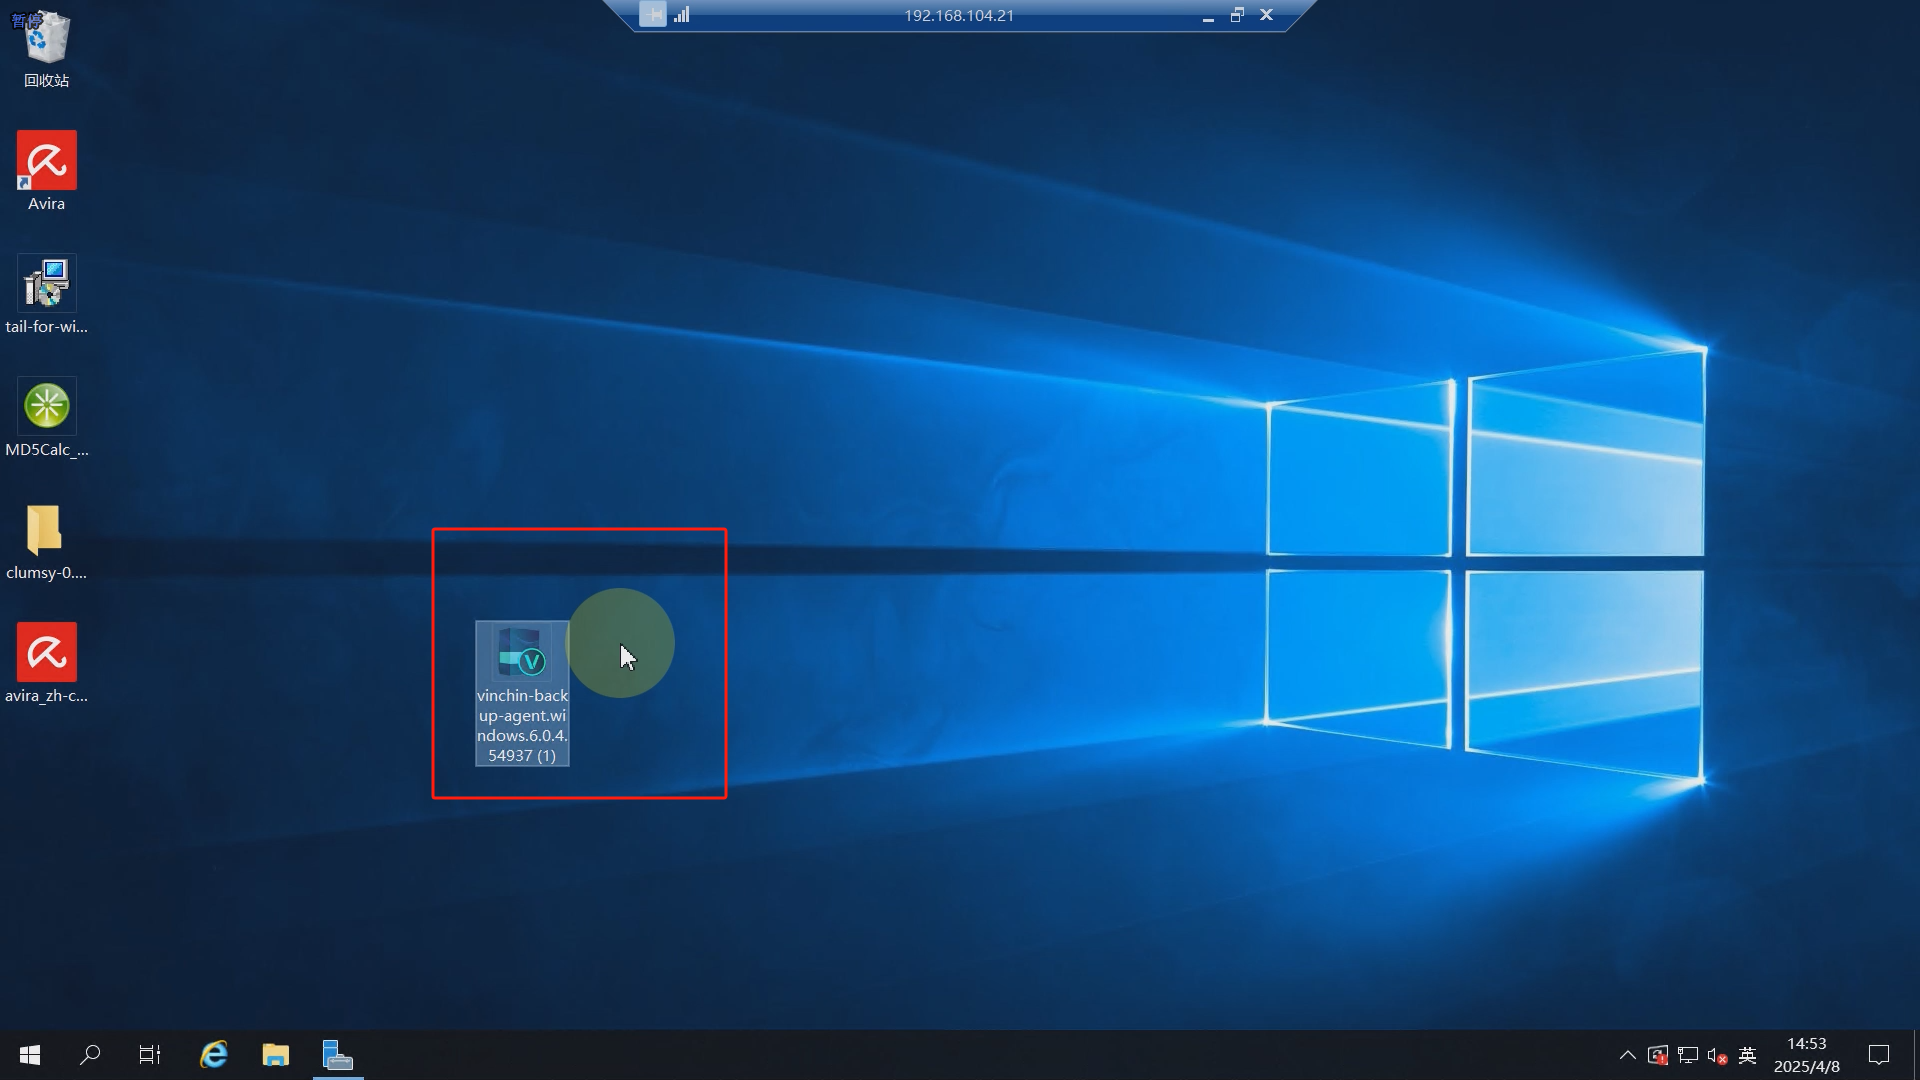This screenshot has width=1920, height=1080.
Task: Launch Internet Explorer from the taskbar
Action: pos(214,1055)
